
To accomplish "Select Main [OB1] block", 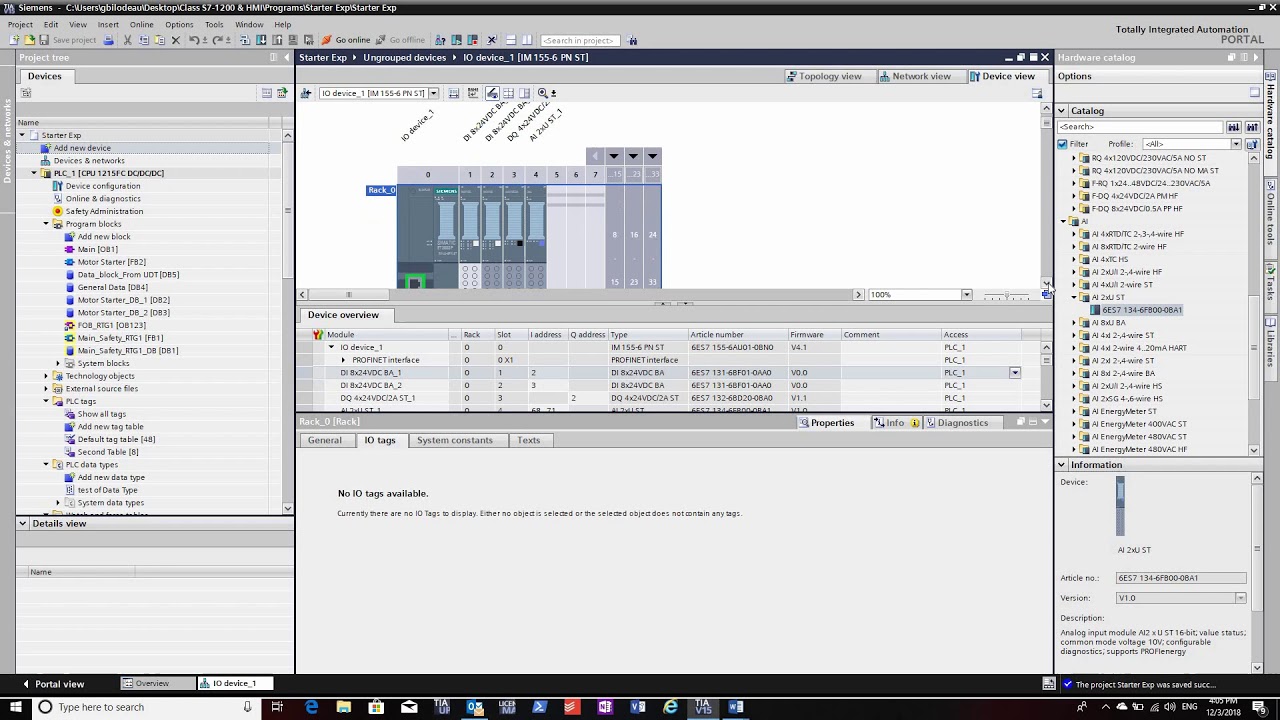I will (x=97, y=249).
